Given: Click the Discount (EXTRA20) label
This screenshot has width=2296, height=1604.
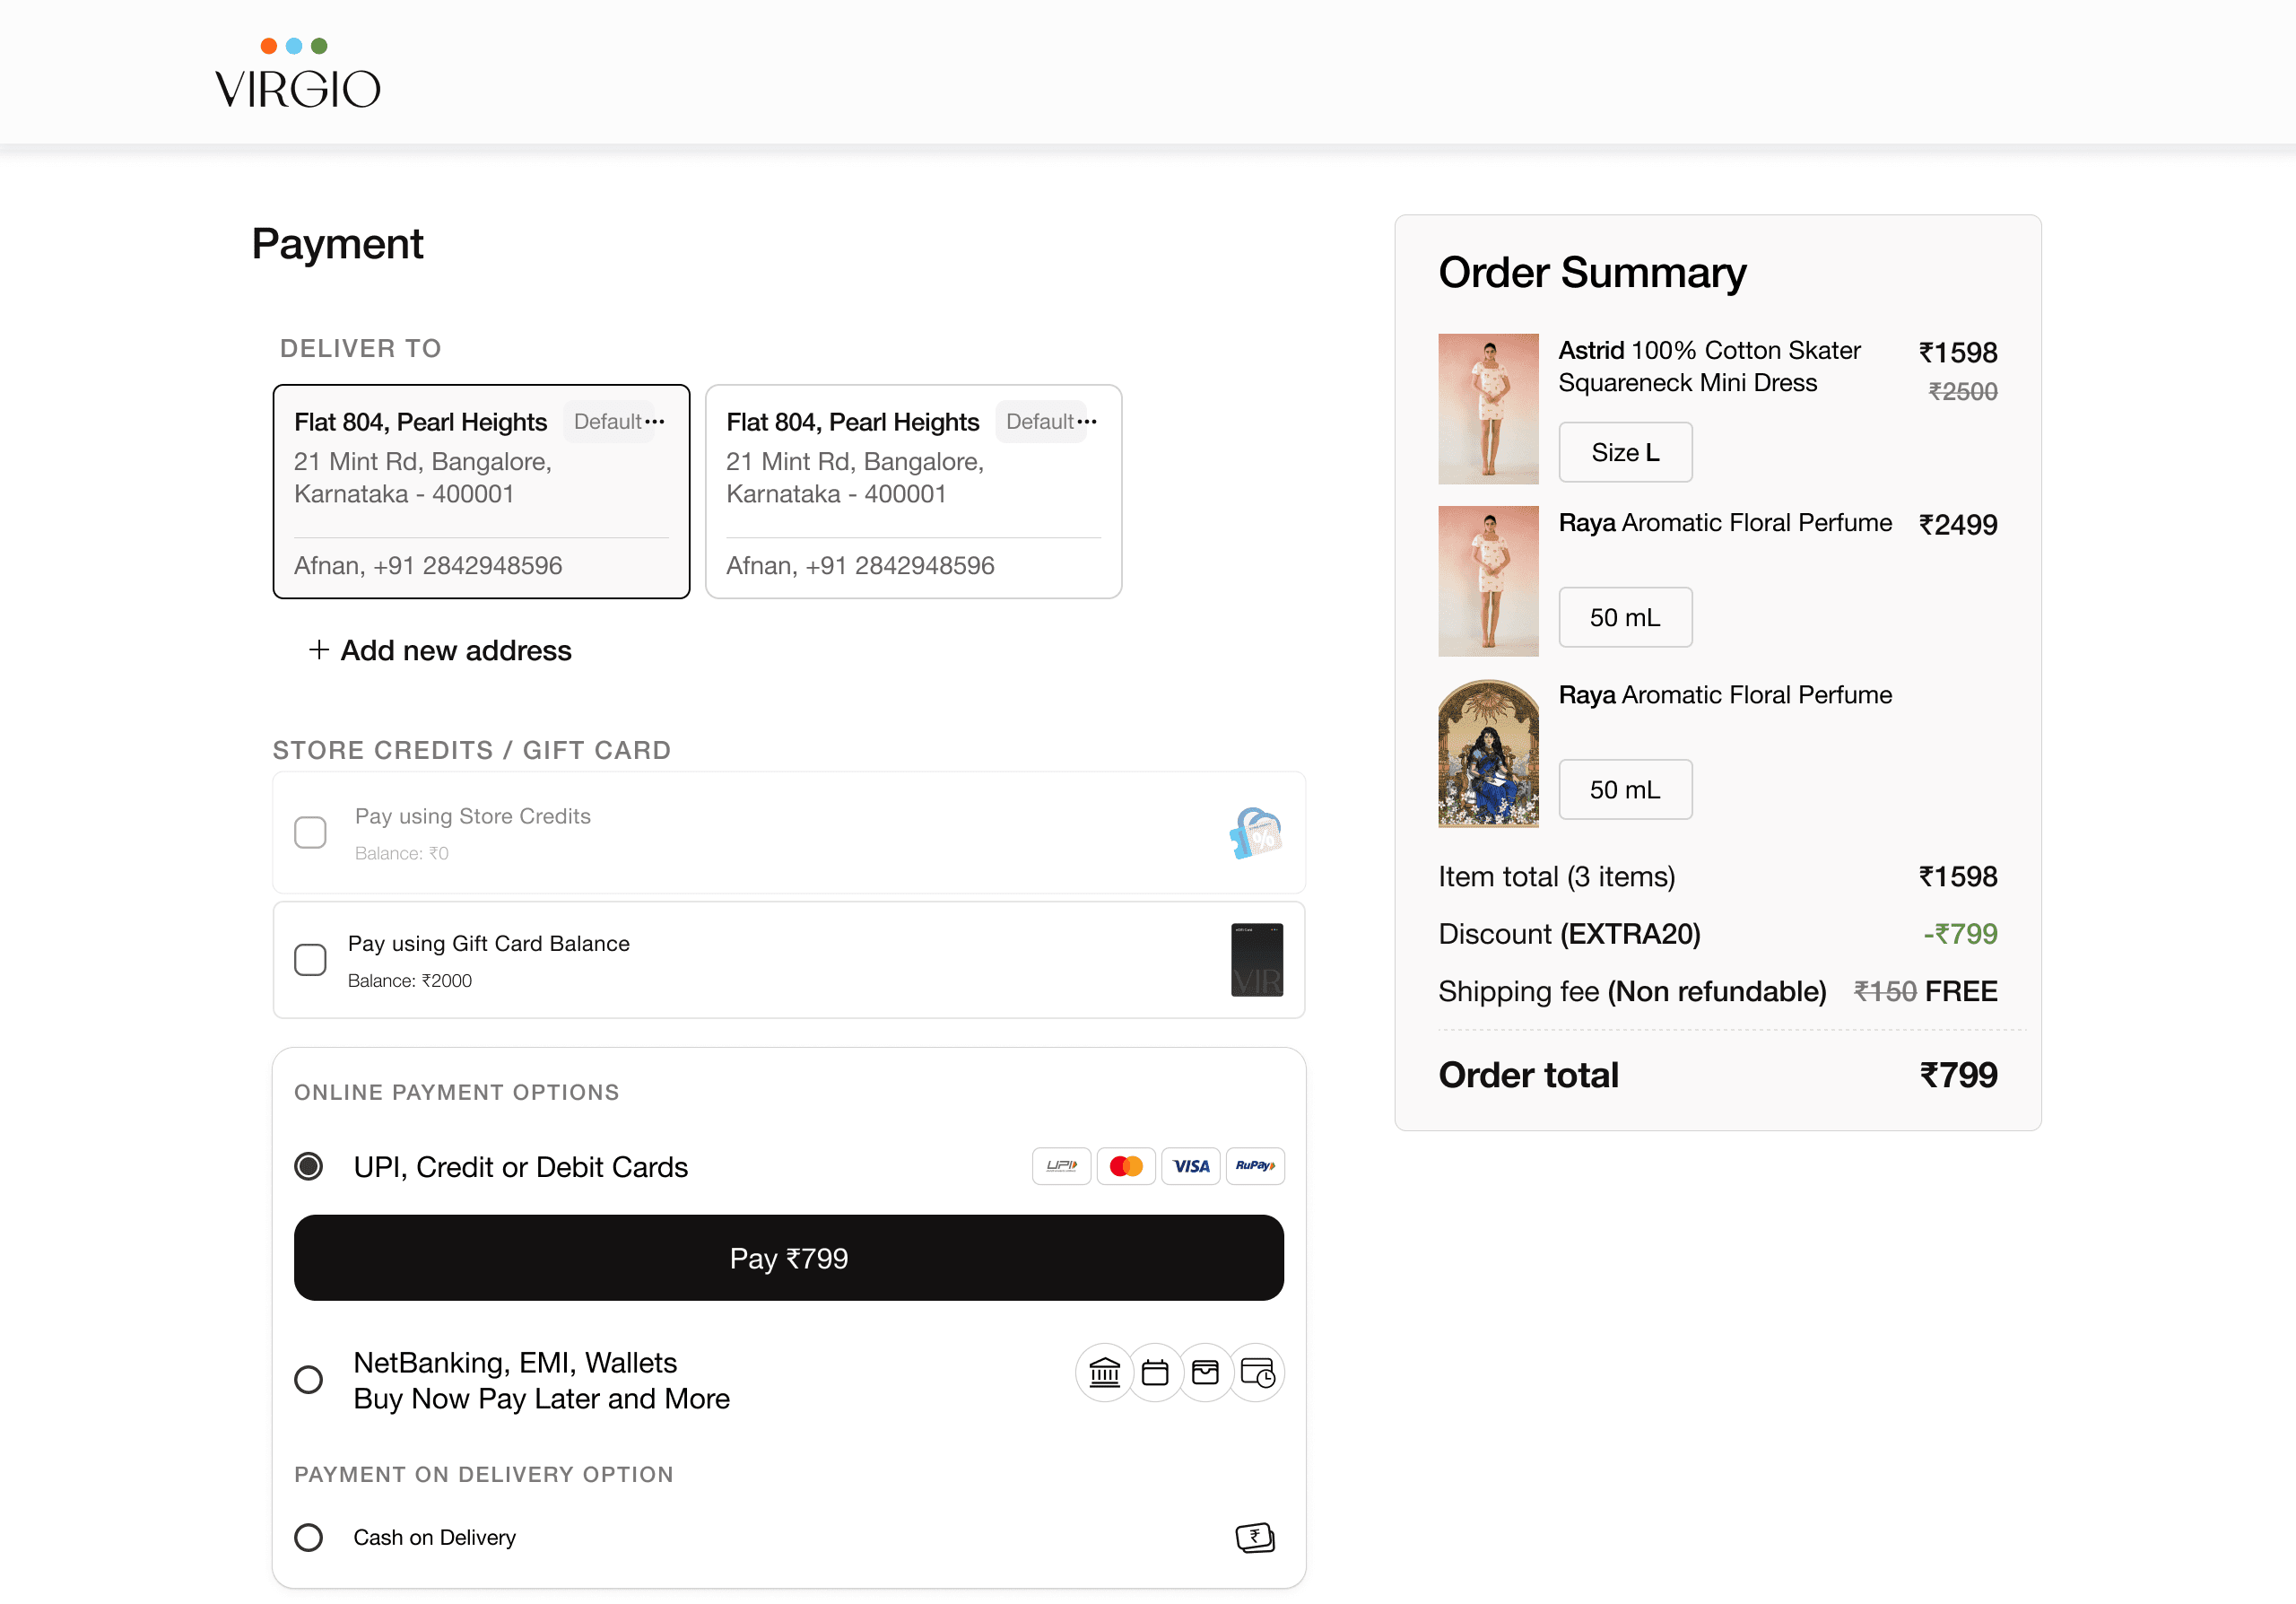Looking at the screenshot, I should (1569, 933).
